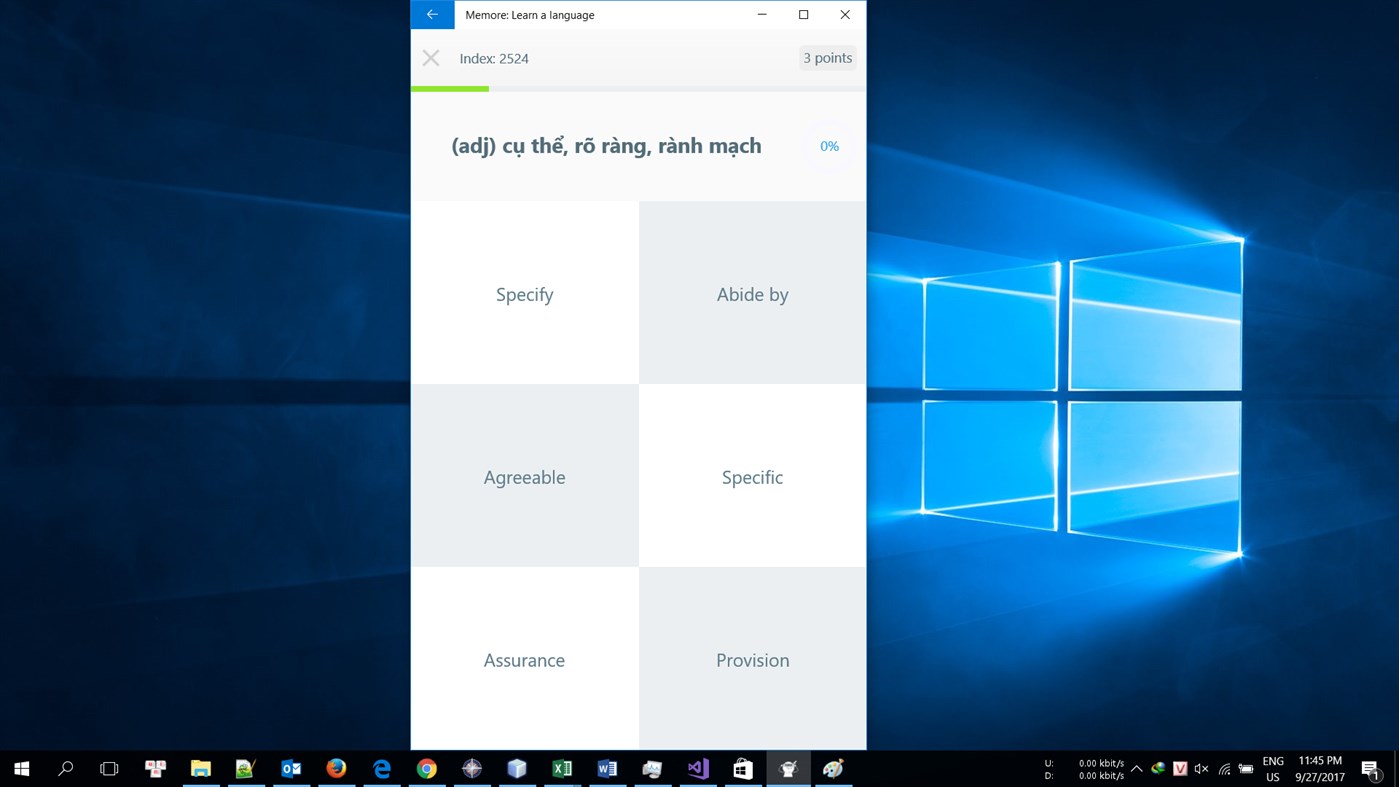Viewport: 1399px width, 787px height.
Task: Open the Microsoft Store from the taskbar
Action: pos(742,769)
